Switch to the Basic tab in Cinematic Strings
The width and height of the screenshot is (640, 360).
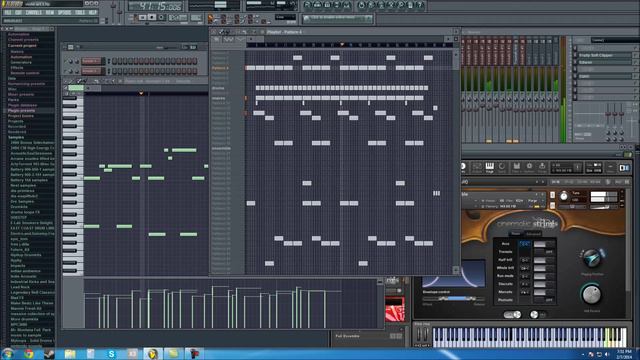pos(516,234)
